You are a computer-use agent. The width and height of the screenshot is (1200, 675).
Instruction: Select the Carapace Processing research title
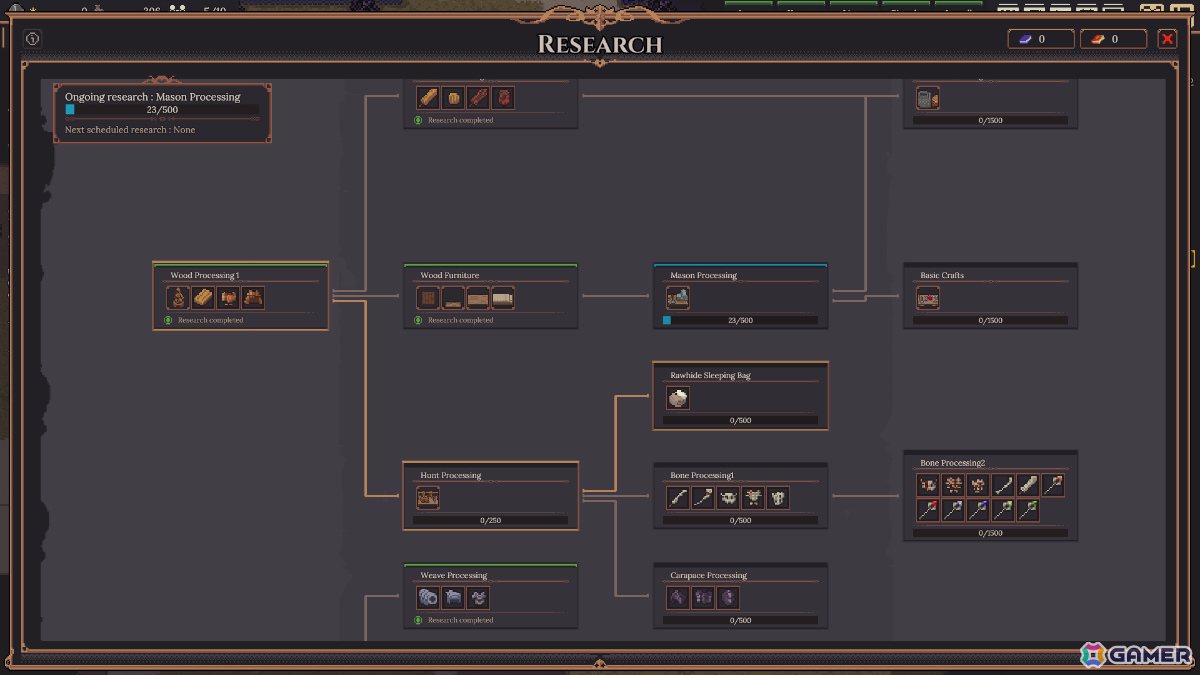[708, 576]
